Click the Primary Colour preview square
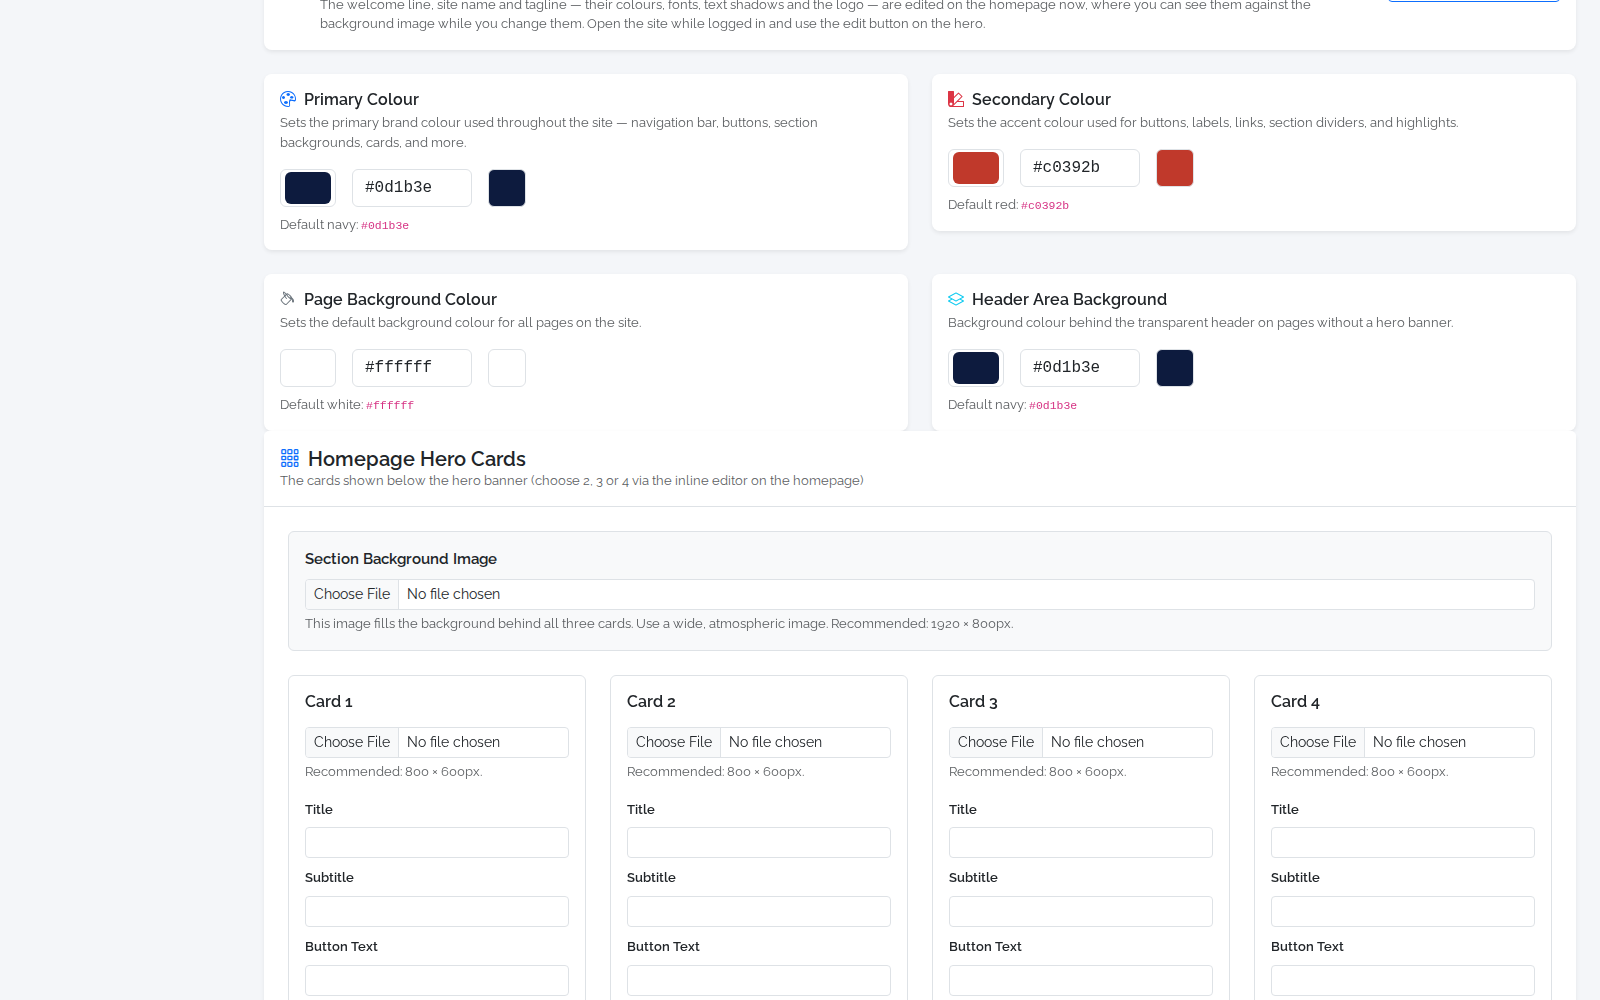The width and height of the screenshot is (1600, 1000). click(507, 188)
